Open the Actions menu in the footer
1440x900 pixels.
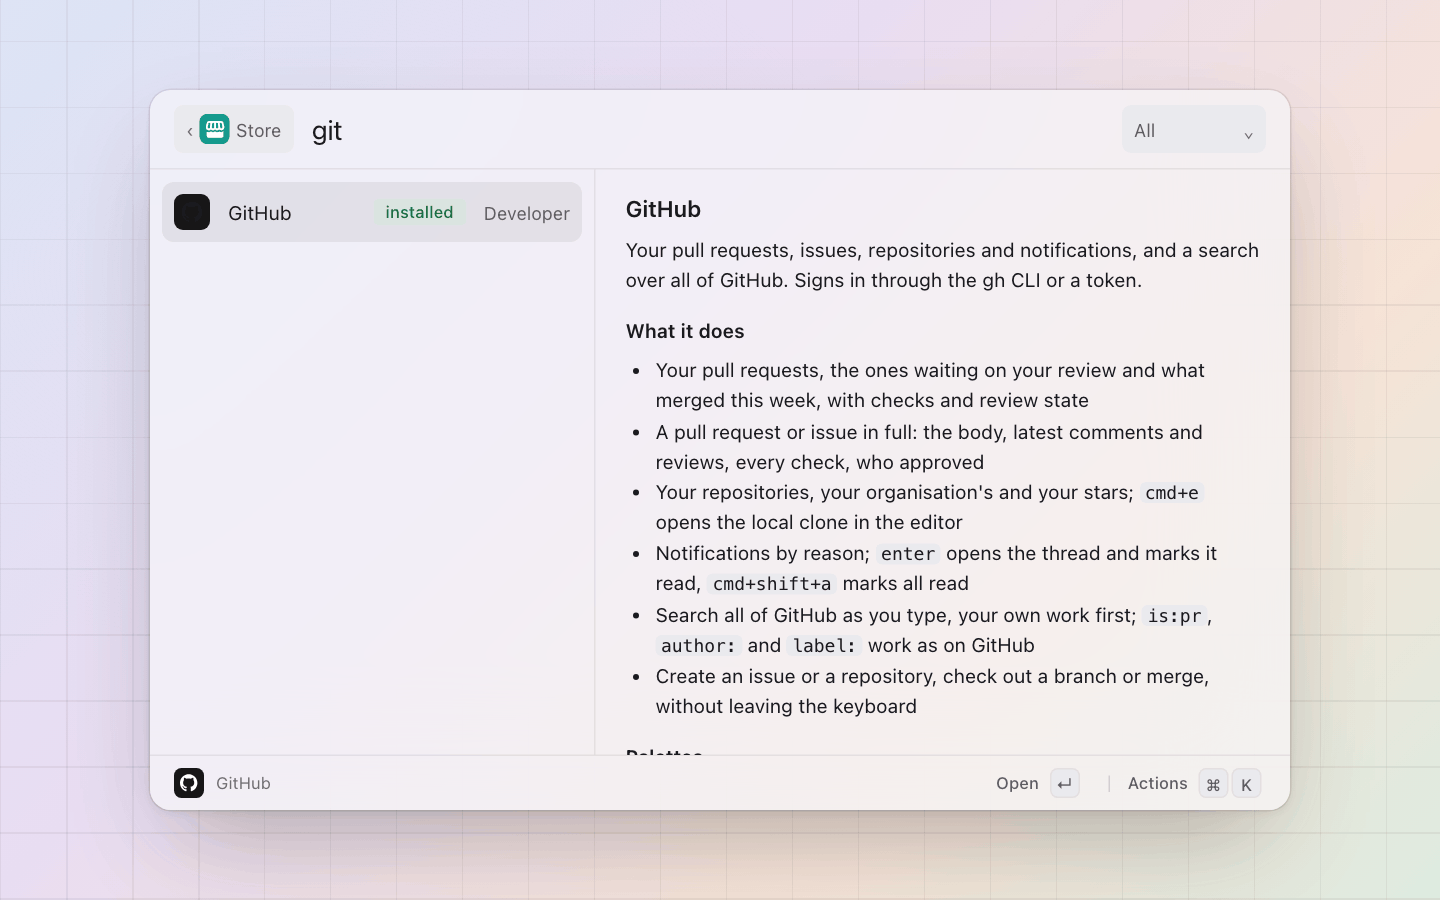[1194, 783]
